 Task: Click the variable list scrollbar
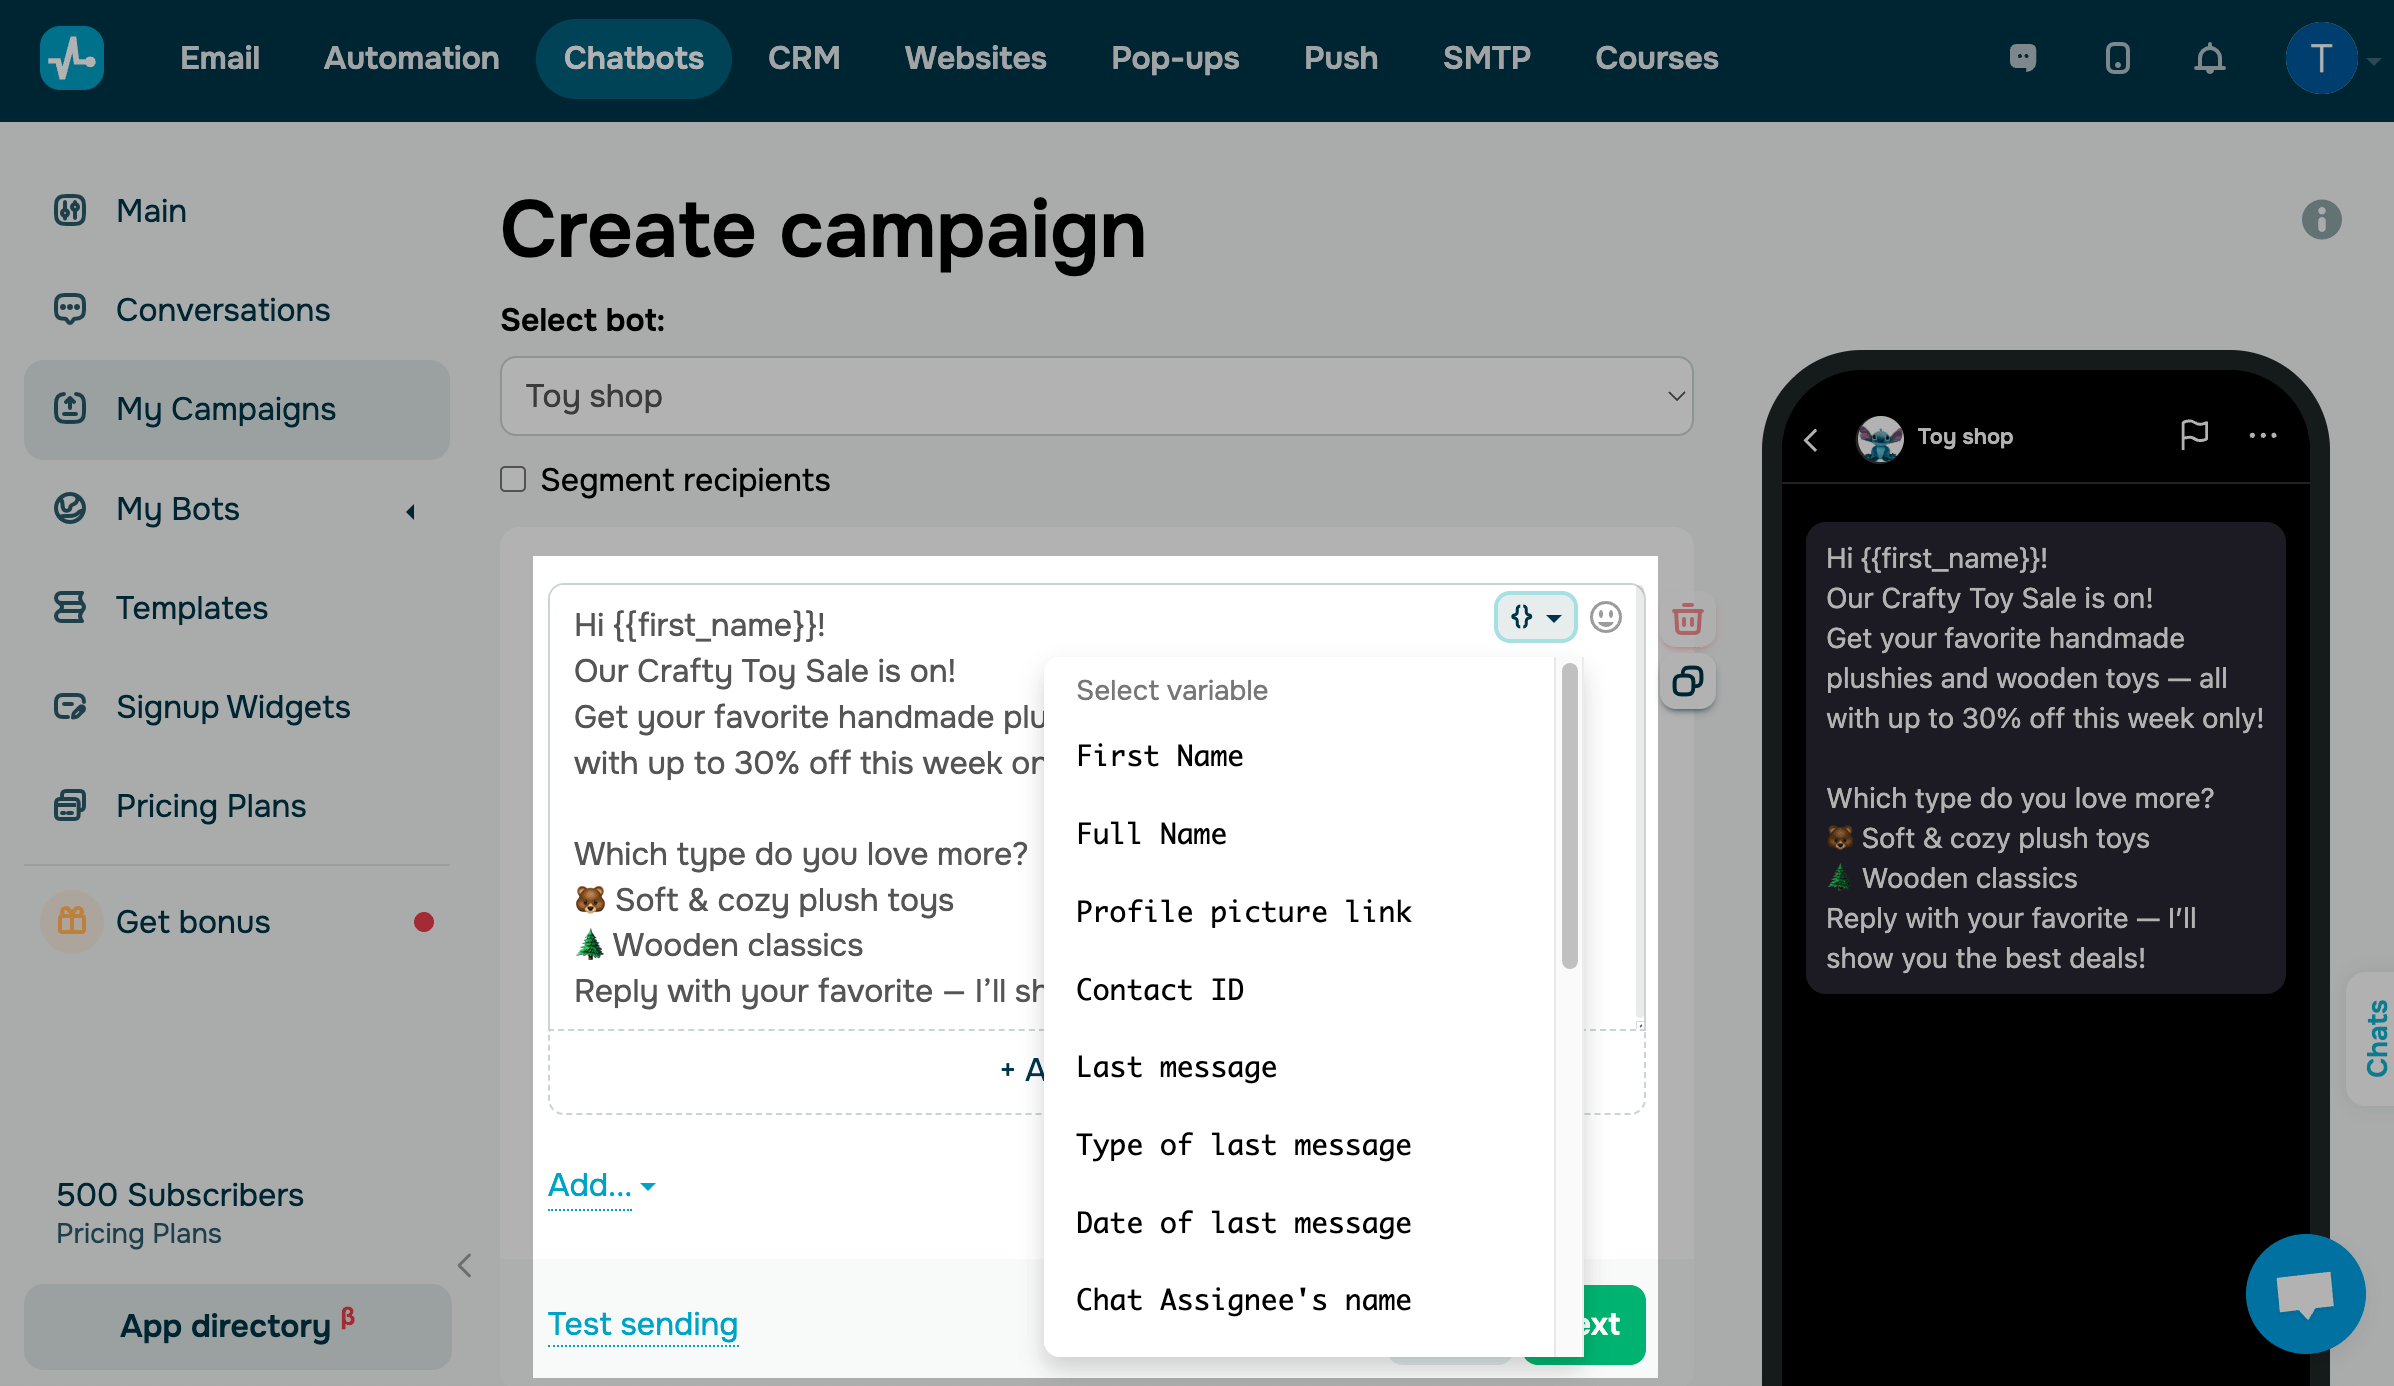point(1569,815)
